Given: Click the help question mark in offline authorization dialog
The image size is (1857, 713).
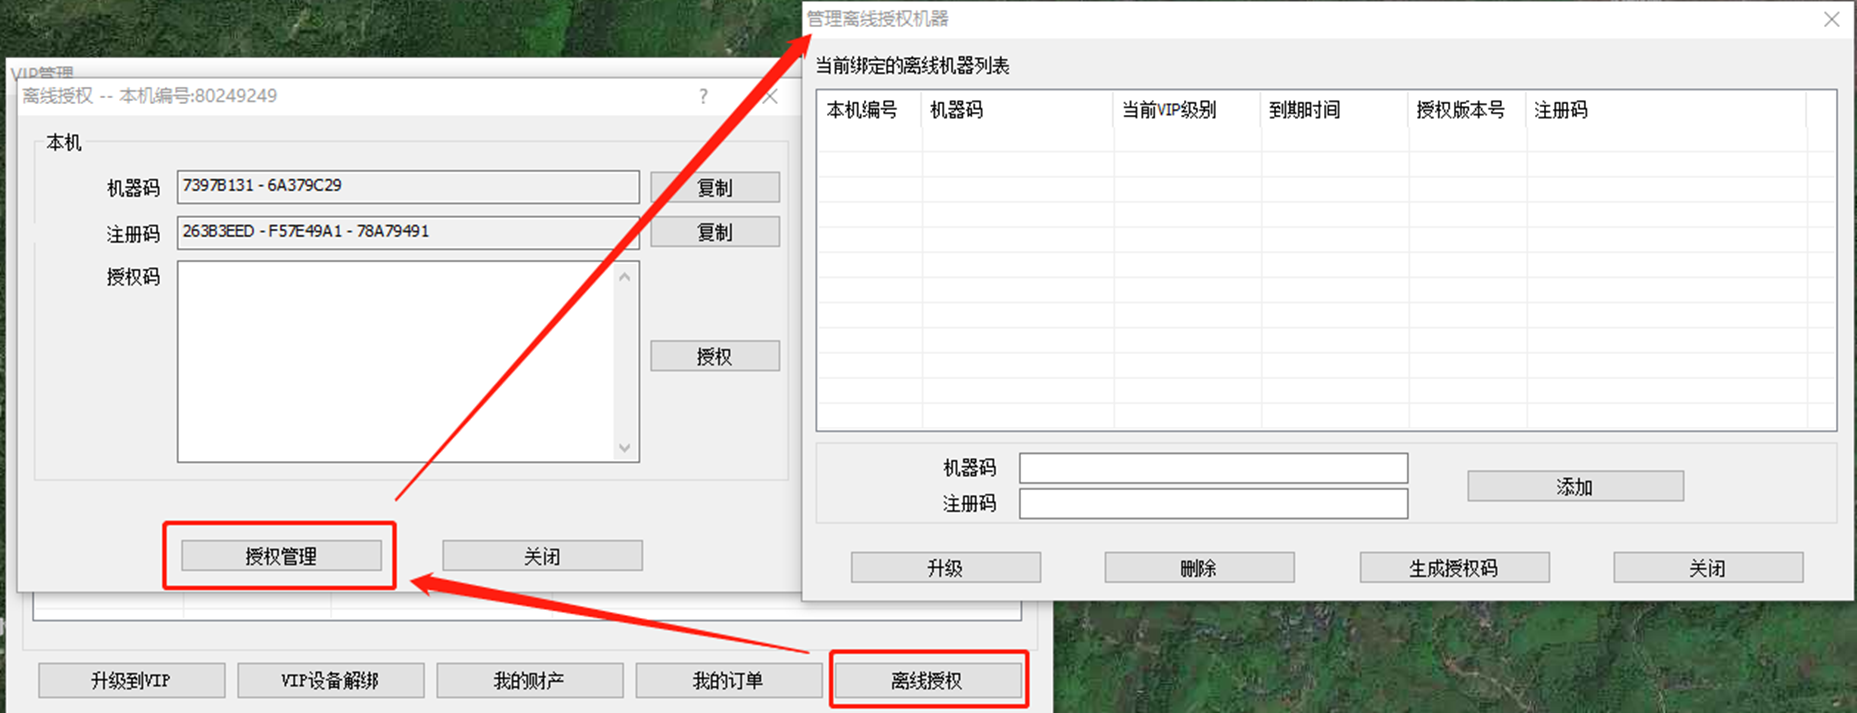Looking at the screenshot, I should 703,96.
